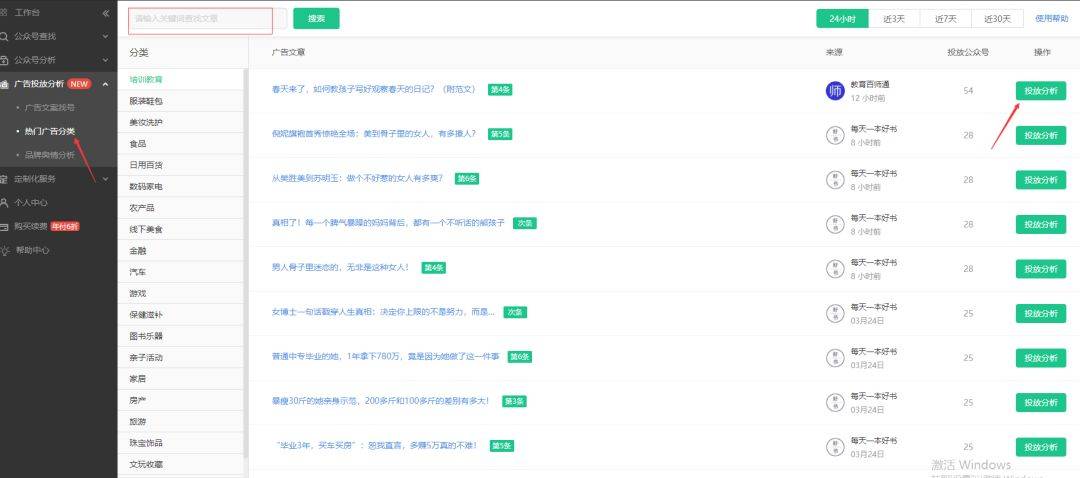1080x478 pixels.
Task: Open the 品牌舆情分析 submenu item
Action: (50, 155)
